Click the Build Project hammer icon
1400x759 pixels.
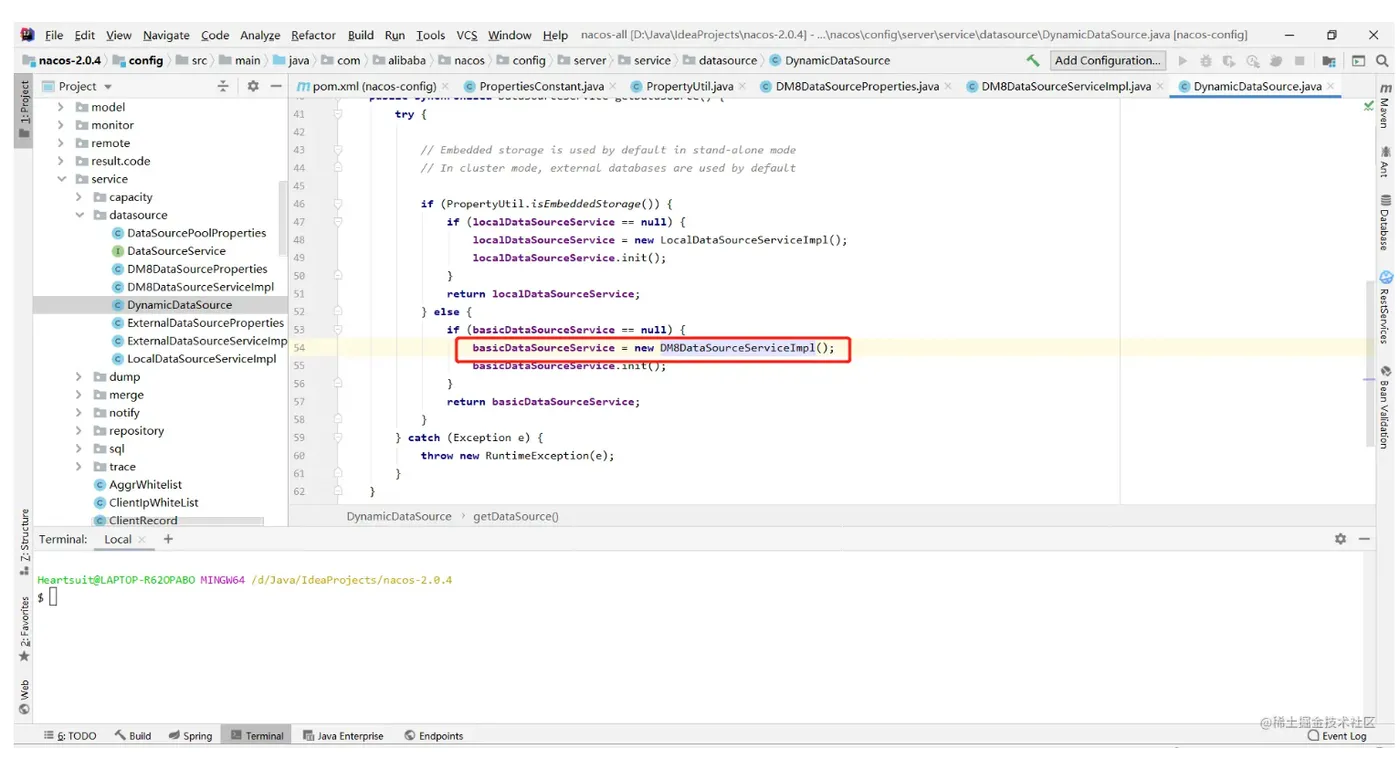tap(1033, 61)
